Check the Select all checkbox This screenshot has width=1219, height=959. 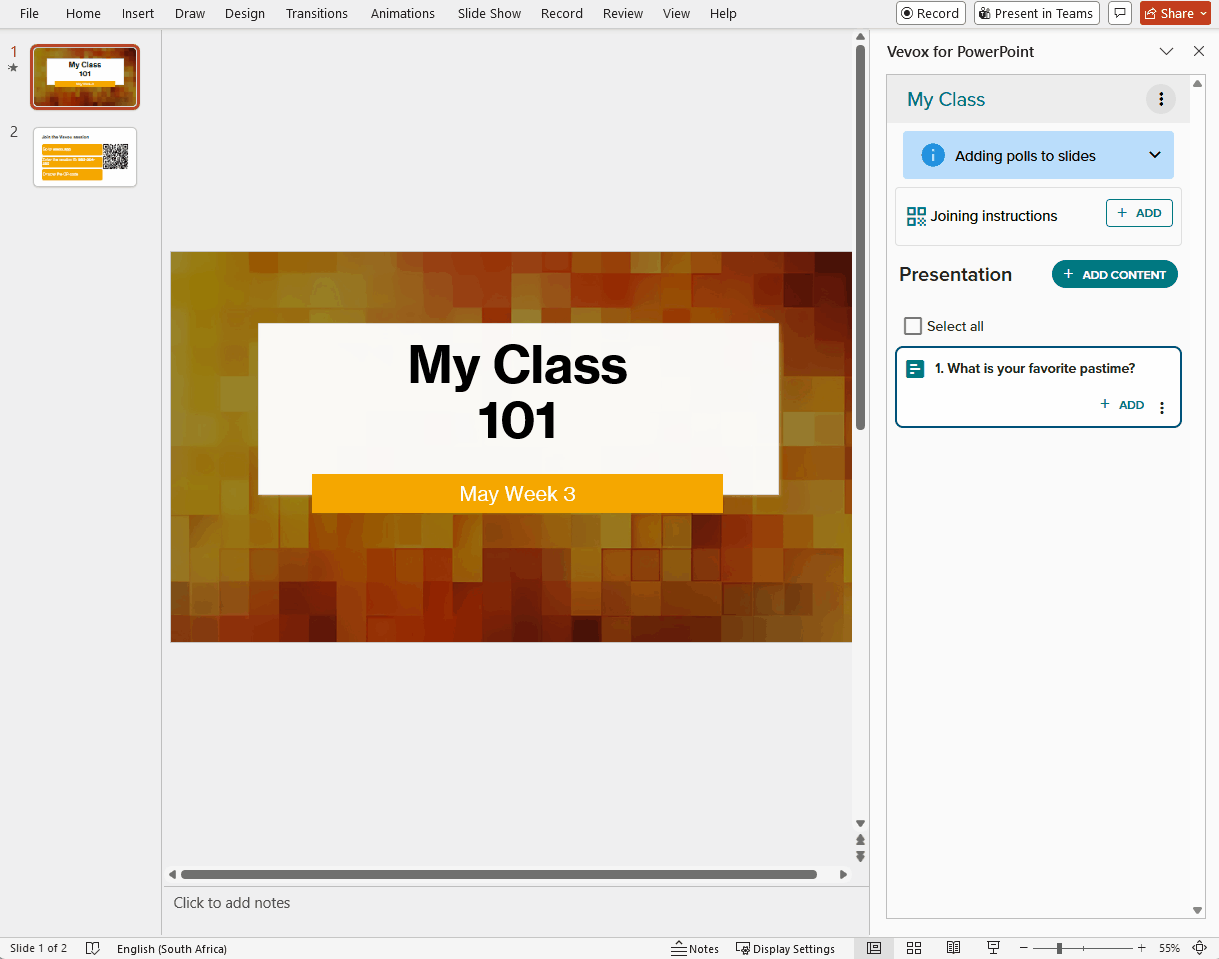coord(912,326)
